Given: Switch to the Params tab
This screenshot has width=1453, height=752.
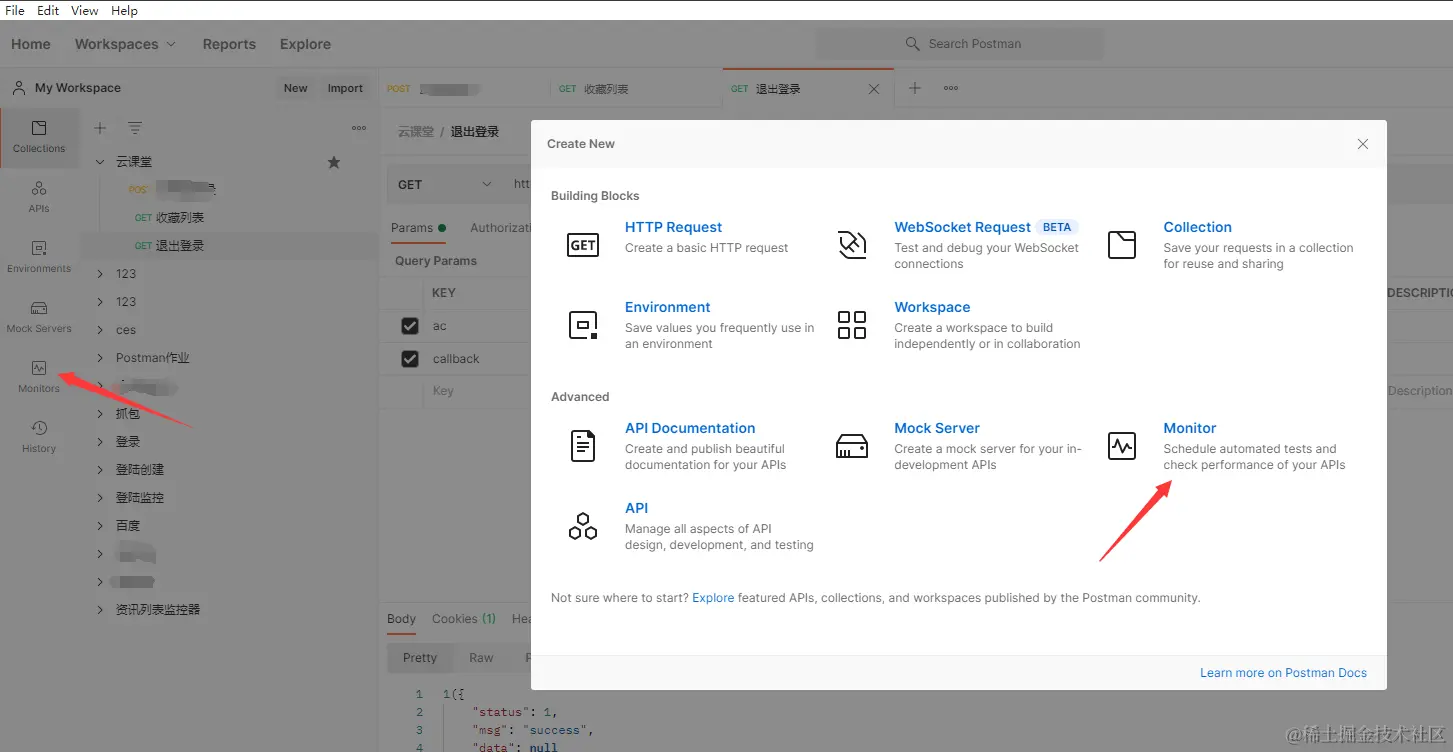Looking at the screenshot, I should tap(418, 228).
